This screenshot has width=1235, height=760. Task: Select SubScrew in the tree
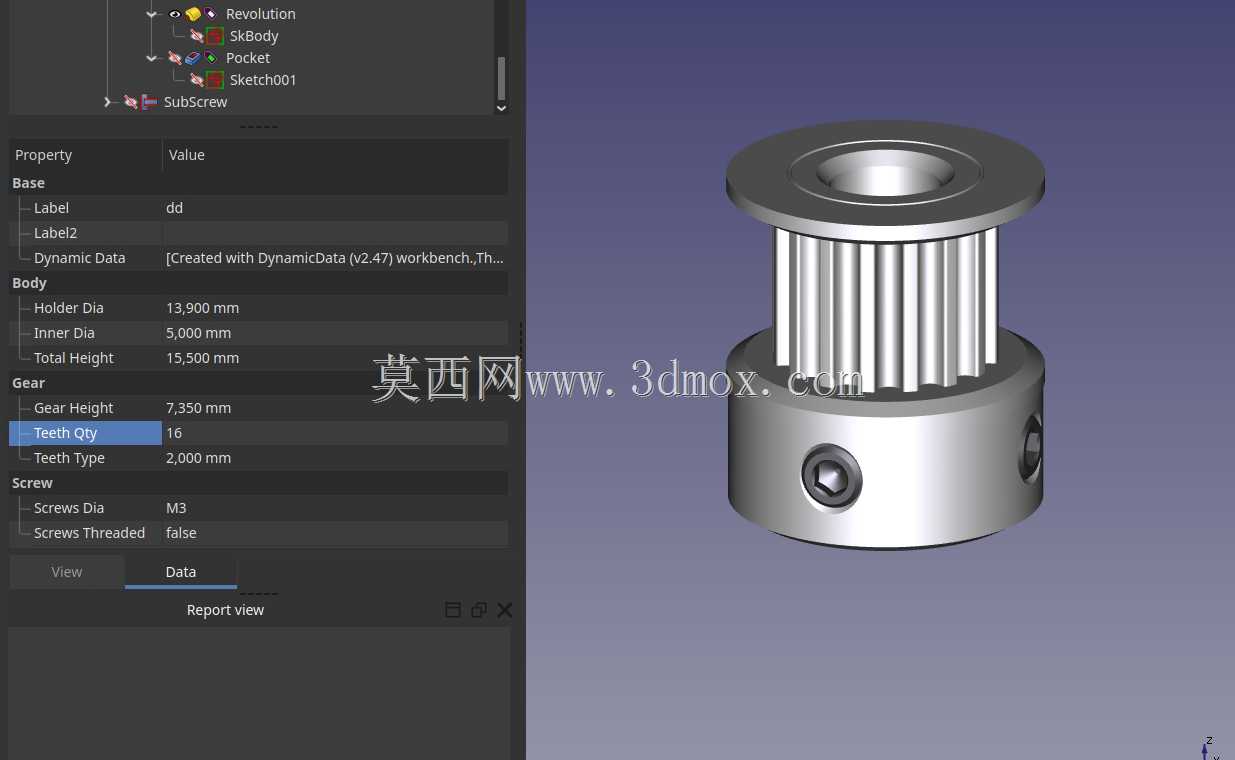coord(195,102)
